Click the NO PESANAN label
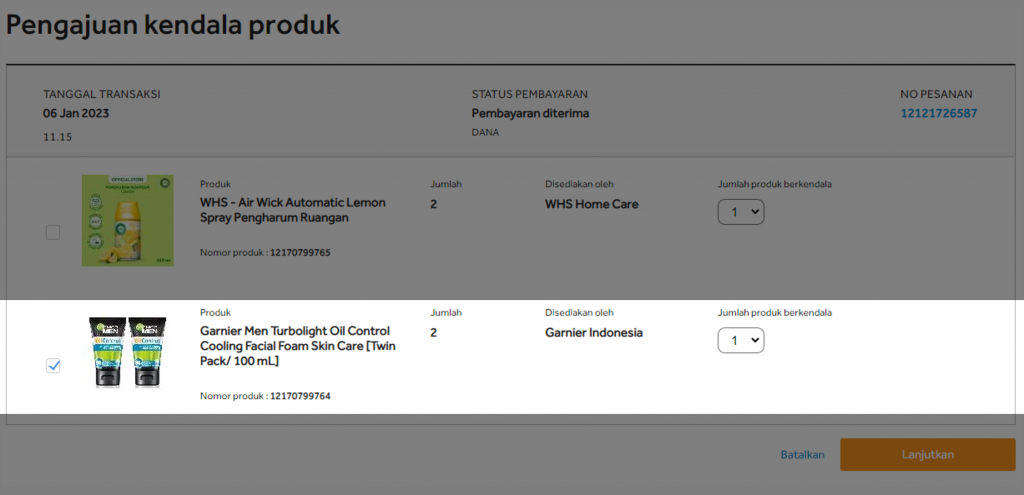 pyautogui.click(x=936, y=95)
